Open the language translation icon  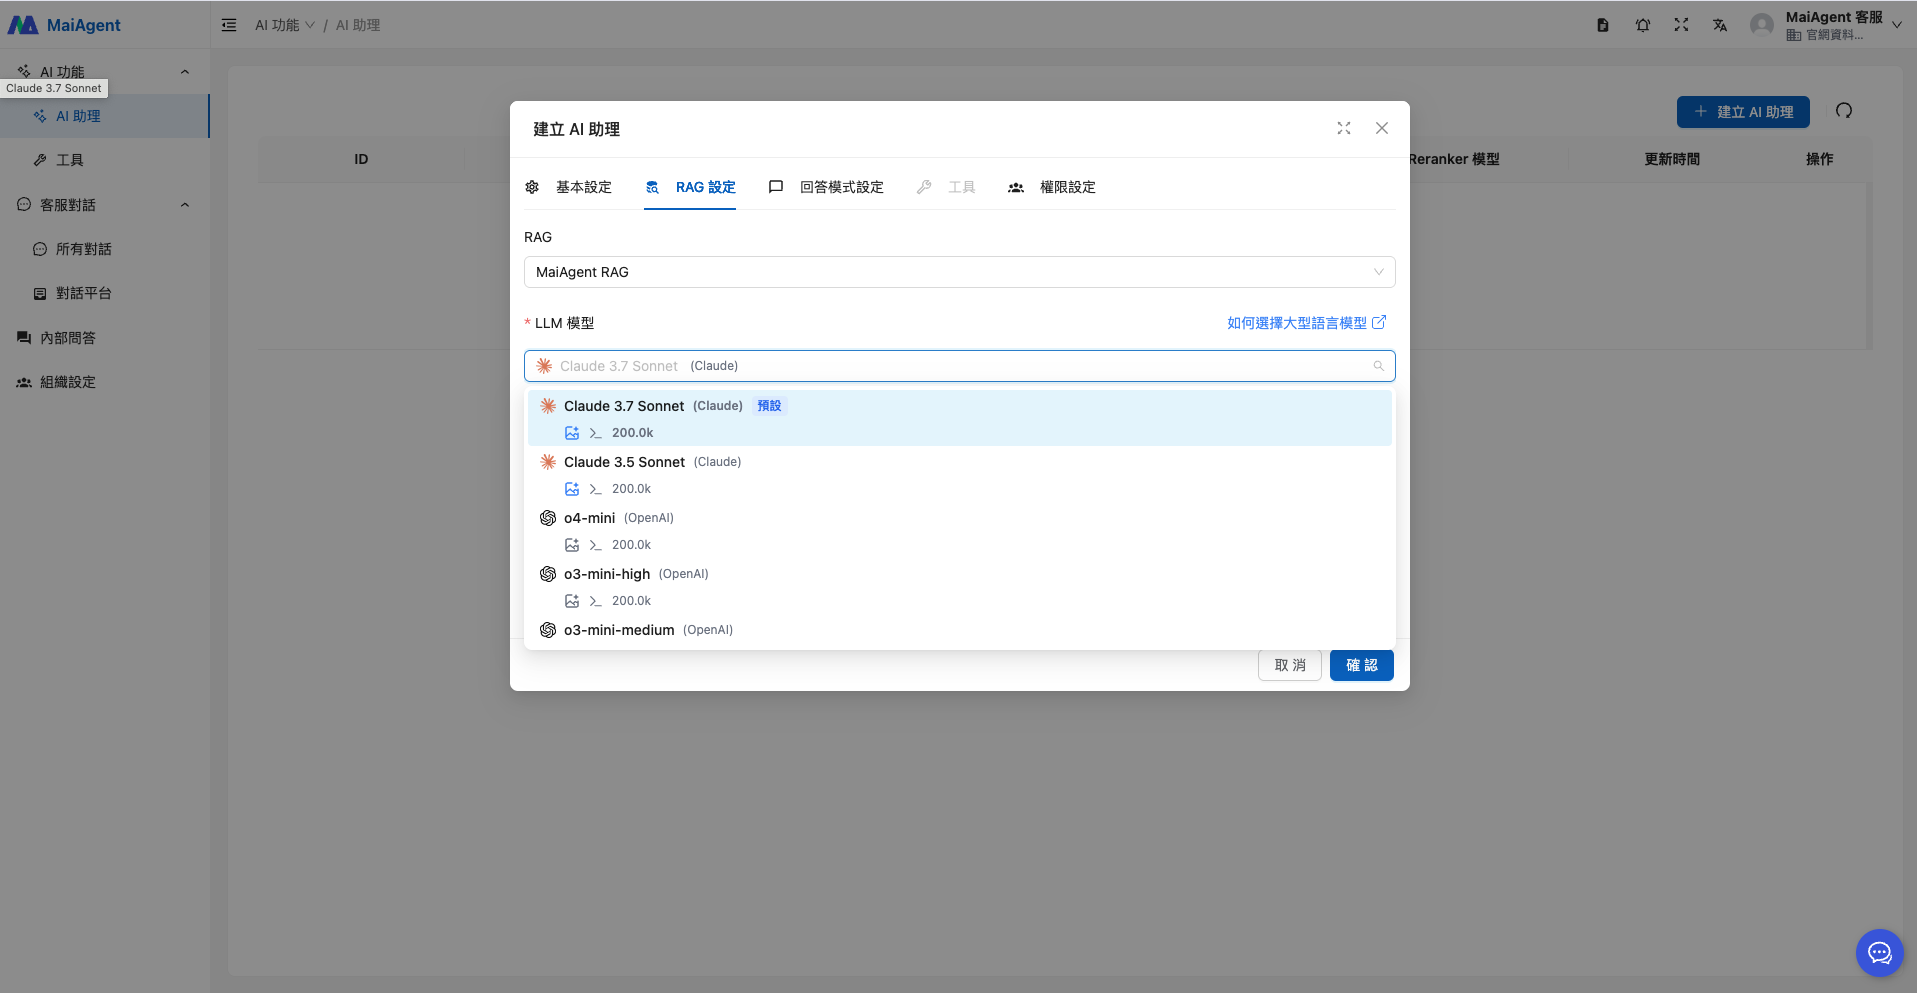pos(1720,25)
